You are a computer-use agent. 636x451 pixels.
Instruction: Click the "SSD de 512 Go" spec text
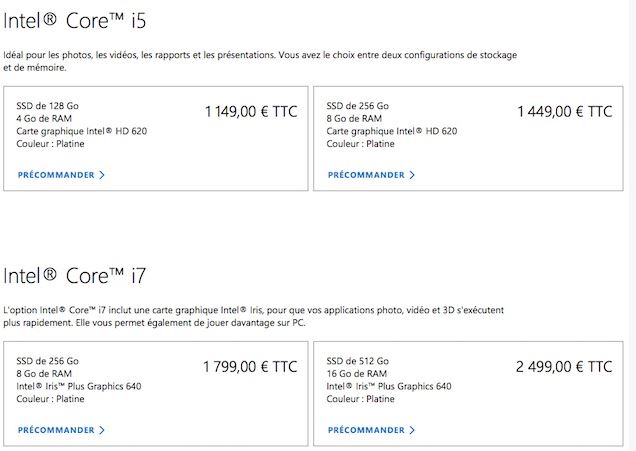pos(358,360)
